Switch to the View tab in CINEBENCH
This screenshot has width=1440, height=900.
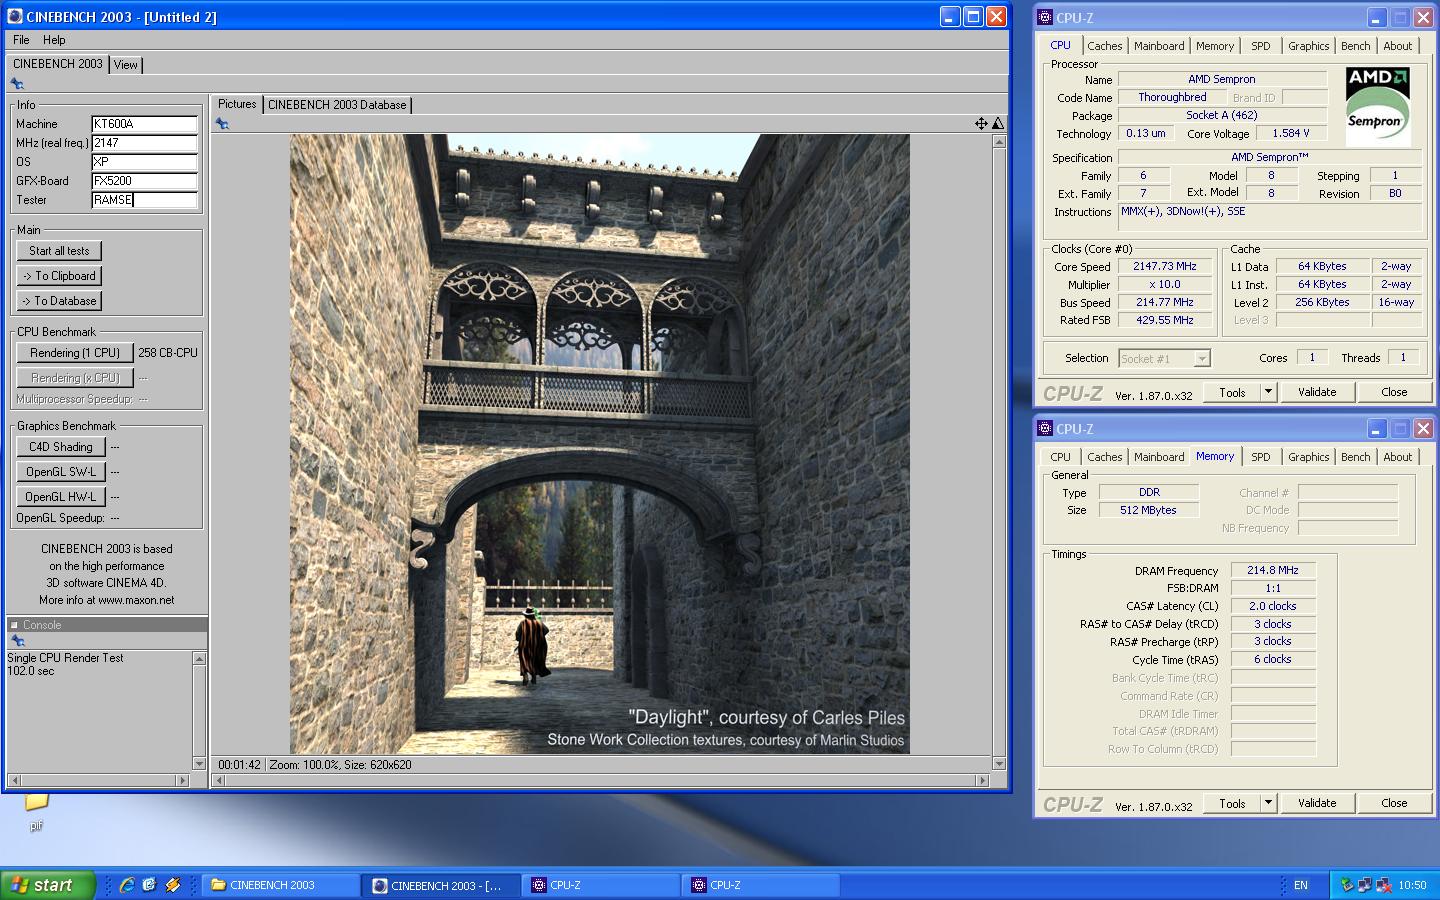pos(126,65)
